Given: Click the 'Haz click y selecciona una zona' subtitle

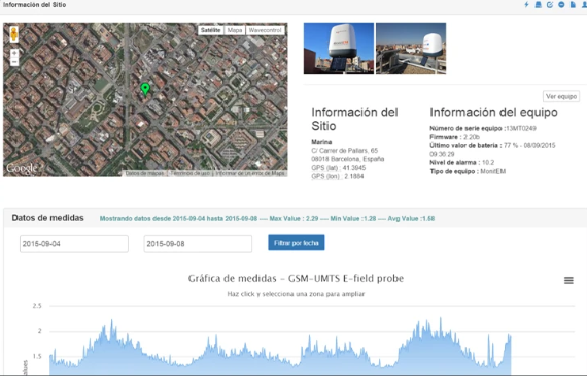Looking at the screenshot, I should click(x=296, y=294).
